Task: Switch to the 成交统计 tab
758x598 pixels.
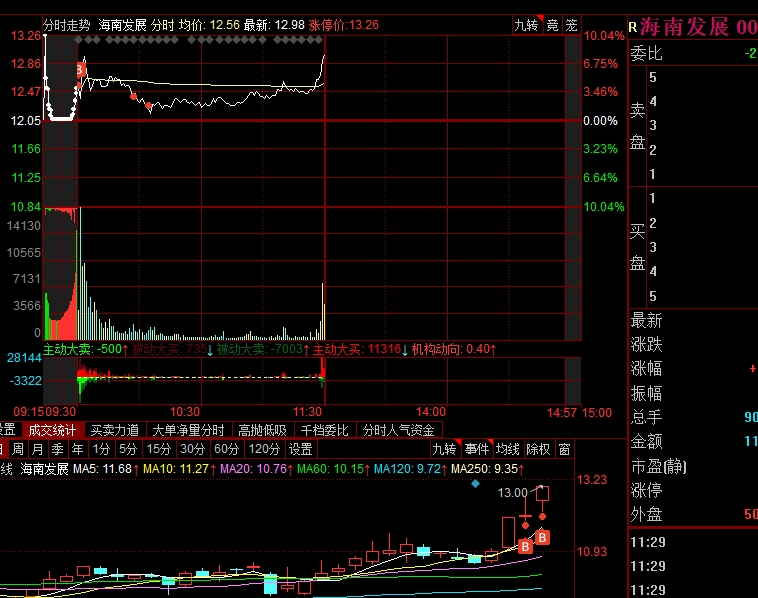Action: 52,430
